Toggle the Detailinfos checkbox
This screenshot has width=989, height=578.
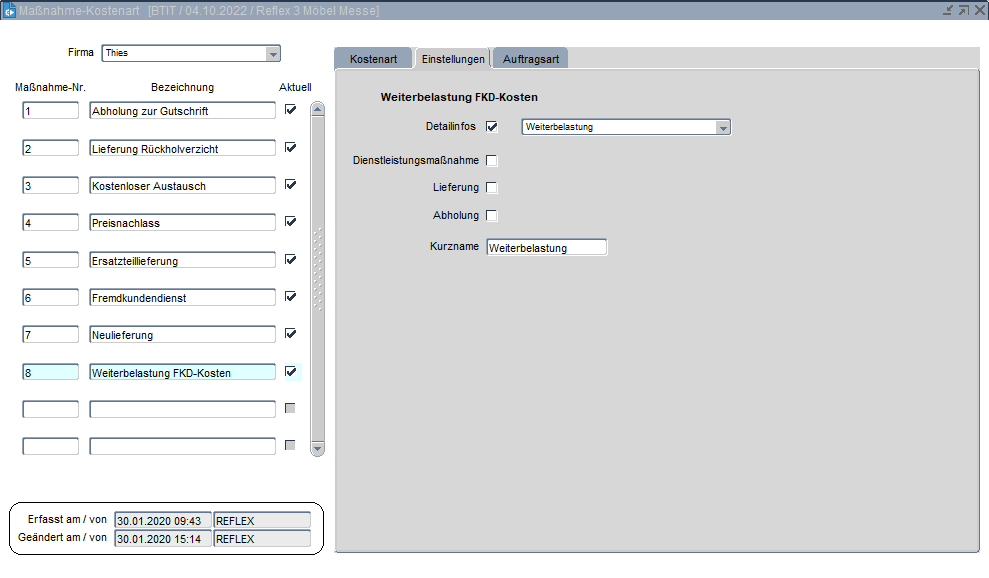pos(492,127)
